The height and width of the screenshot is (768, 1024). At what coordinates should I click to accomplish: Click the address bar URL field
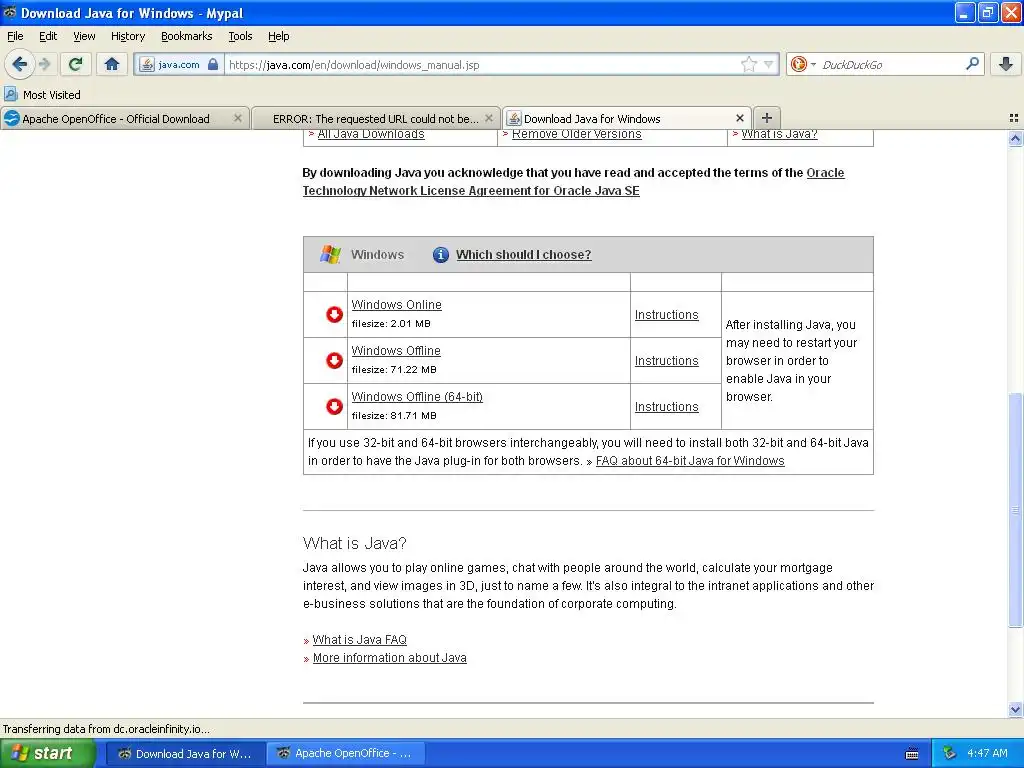pyautogui.click(x=482, y=64)
